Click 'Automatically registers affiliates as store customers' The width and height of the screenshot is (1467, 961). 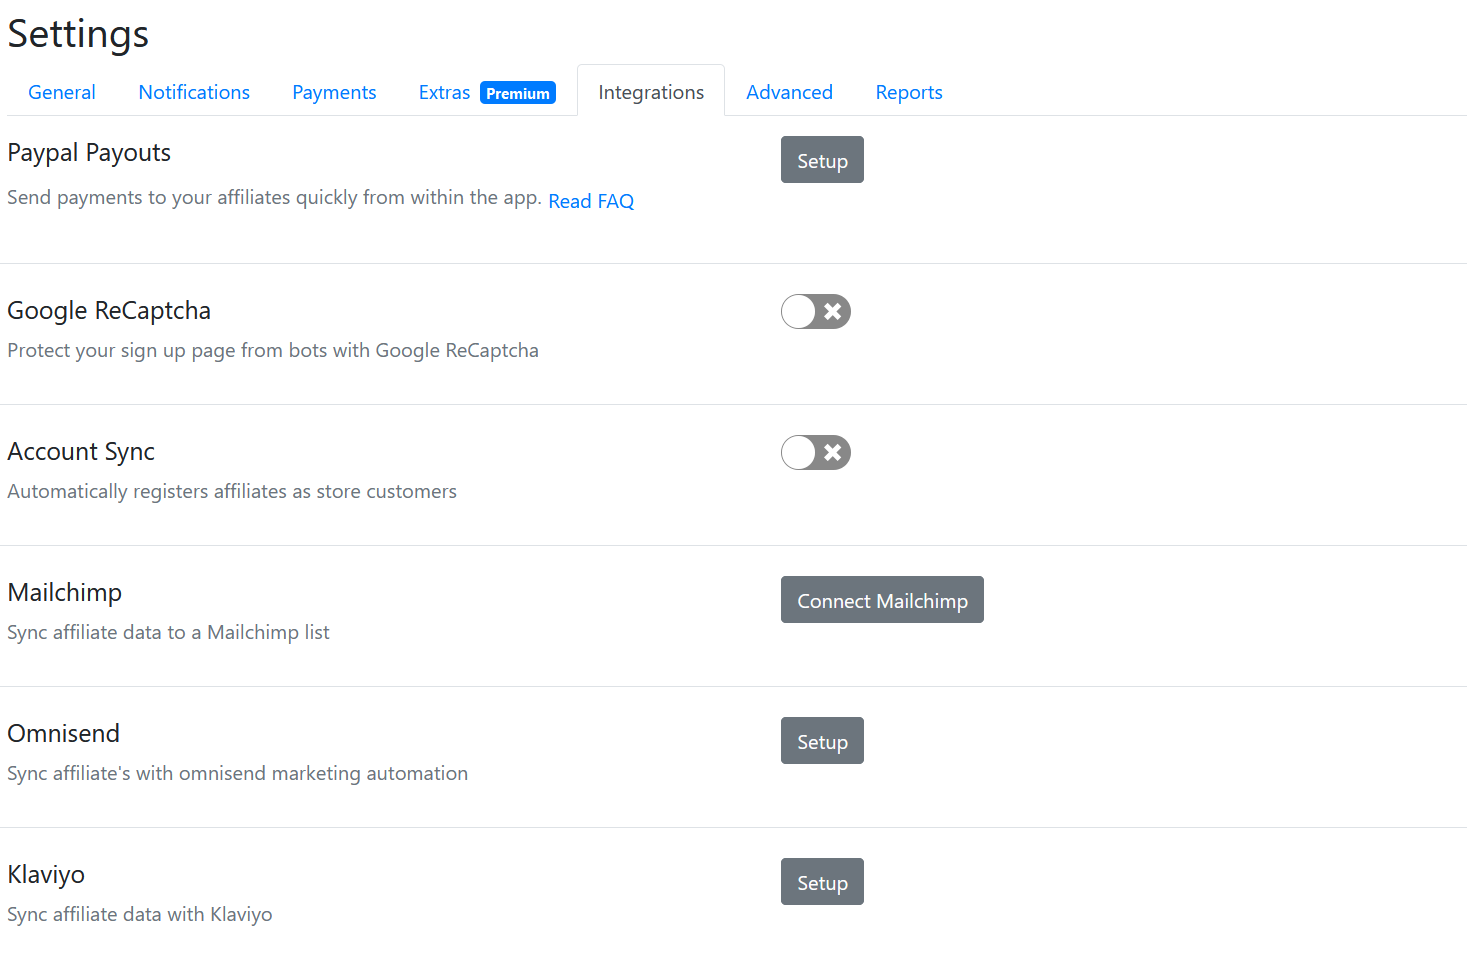point(232,492)
